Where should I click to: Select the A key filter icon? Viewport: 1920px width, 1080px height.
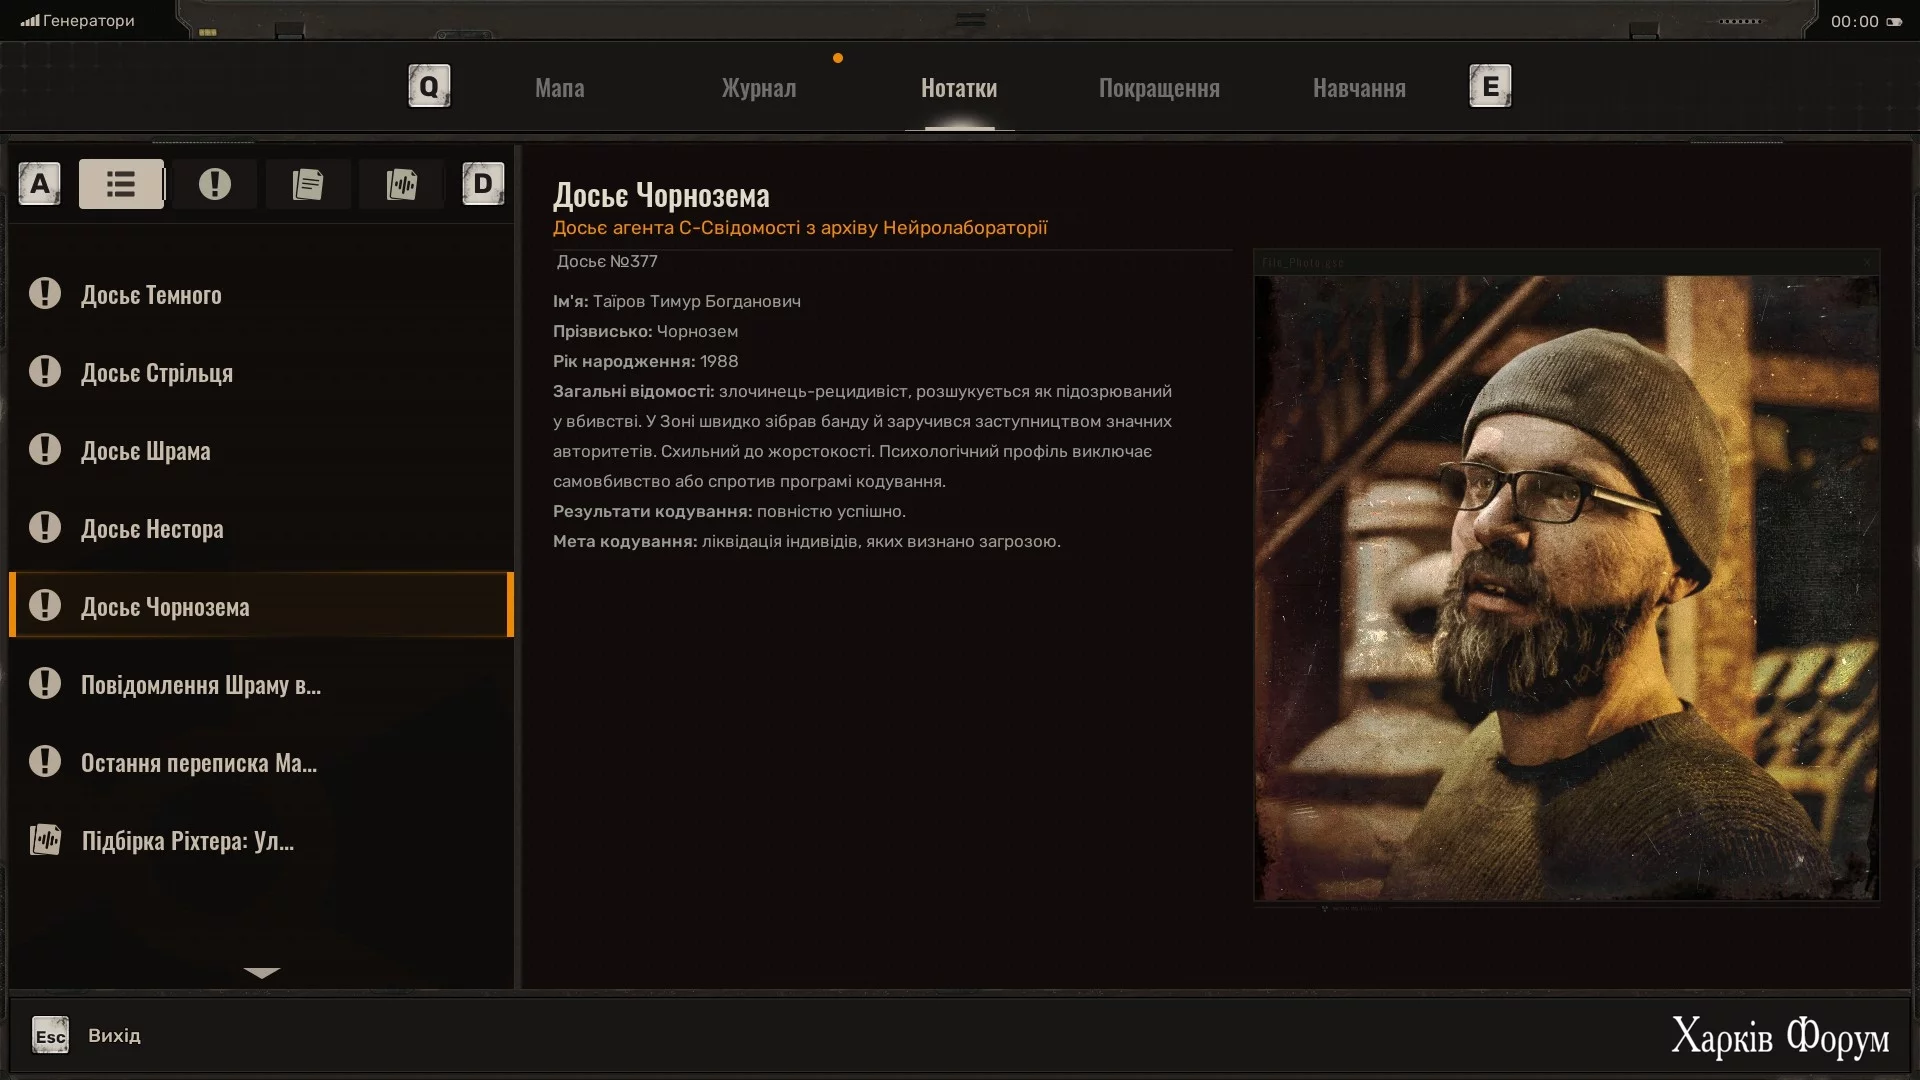[40, 184]
